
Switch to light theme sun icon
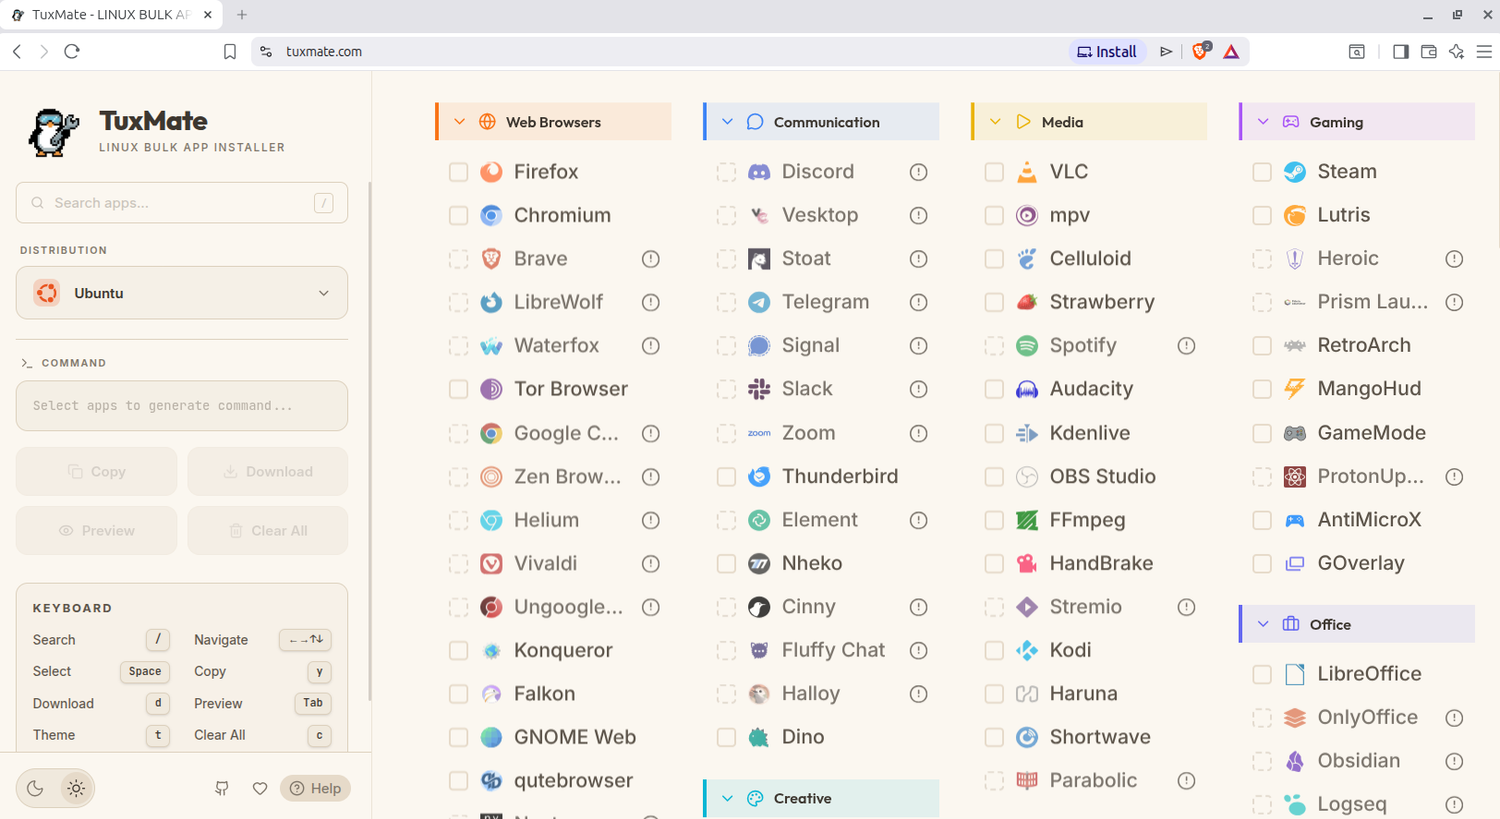76,788
